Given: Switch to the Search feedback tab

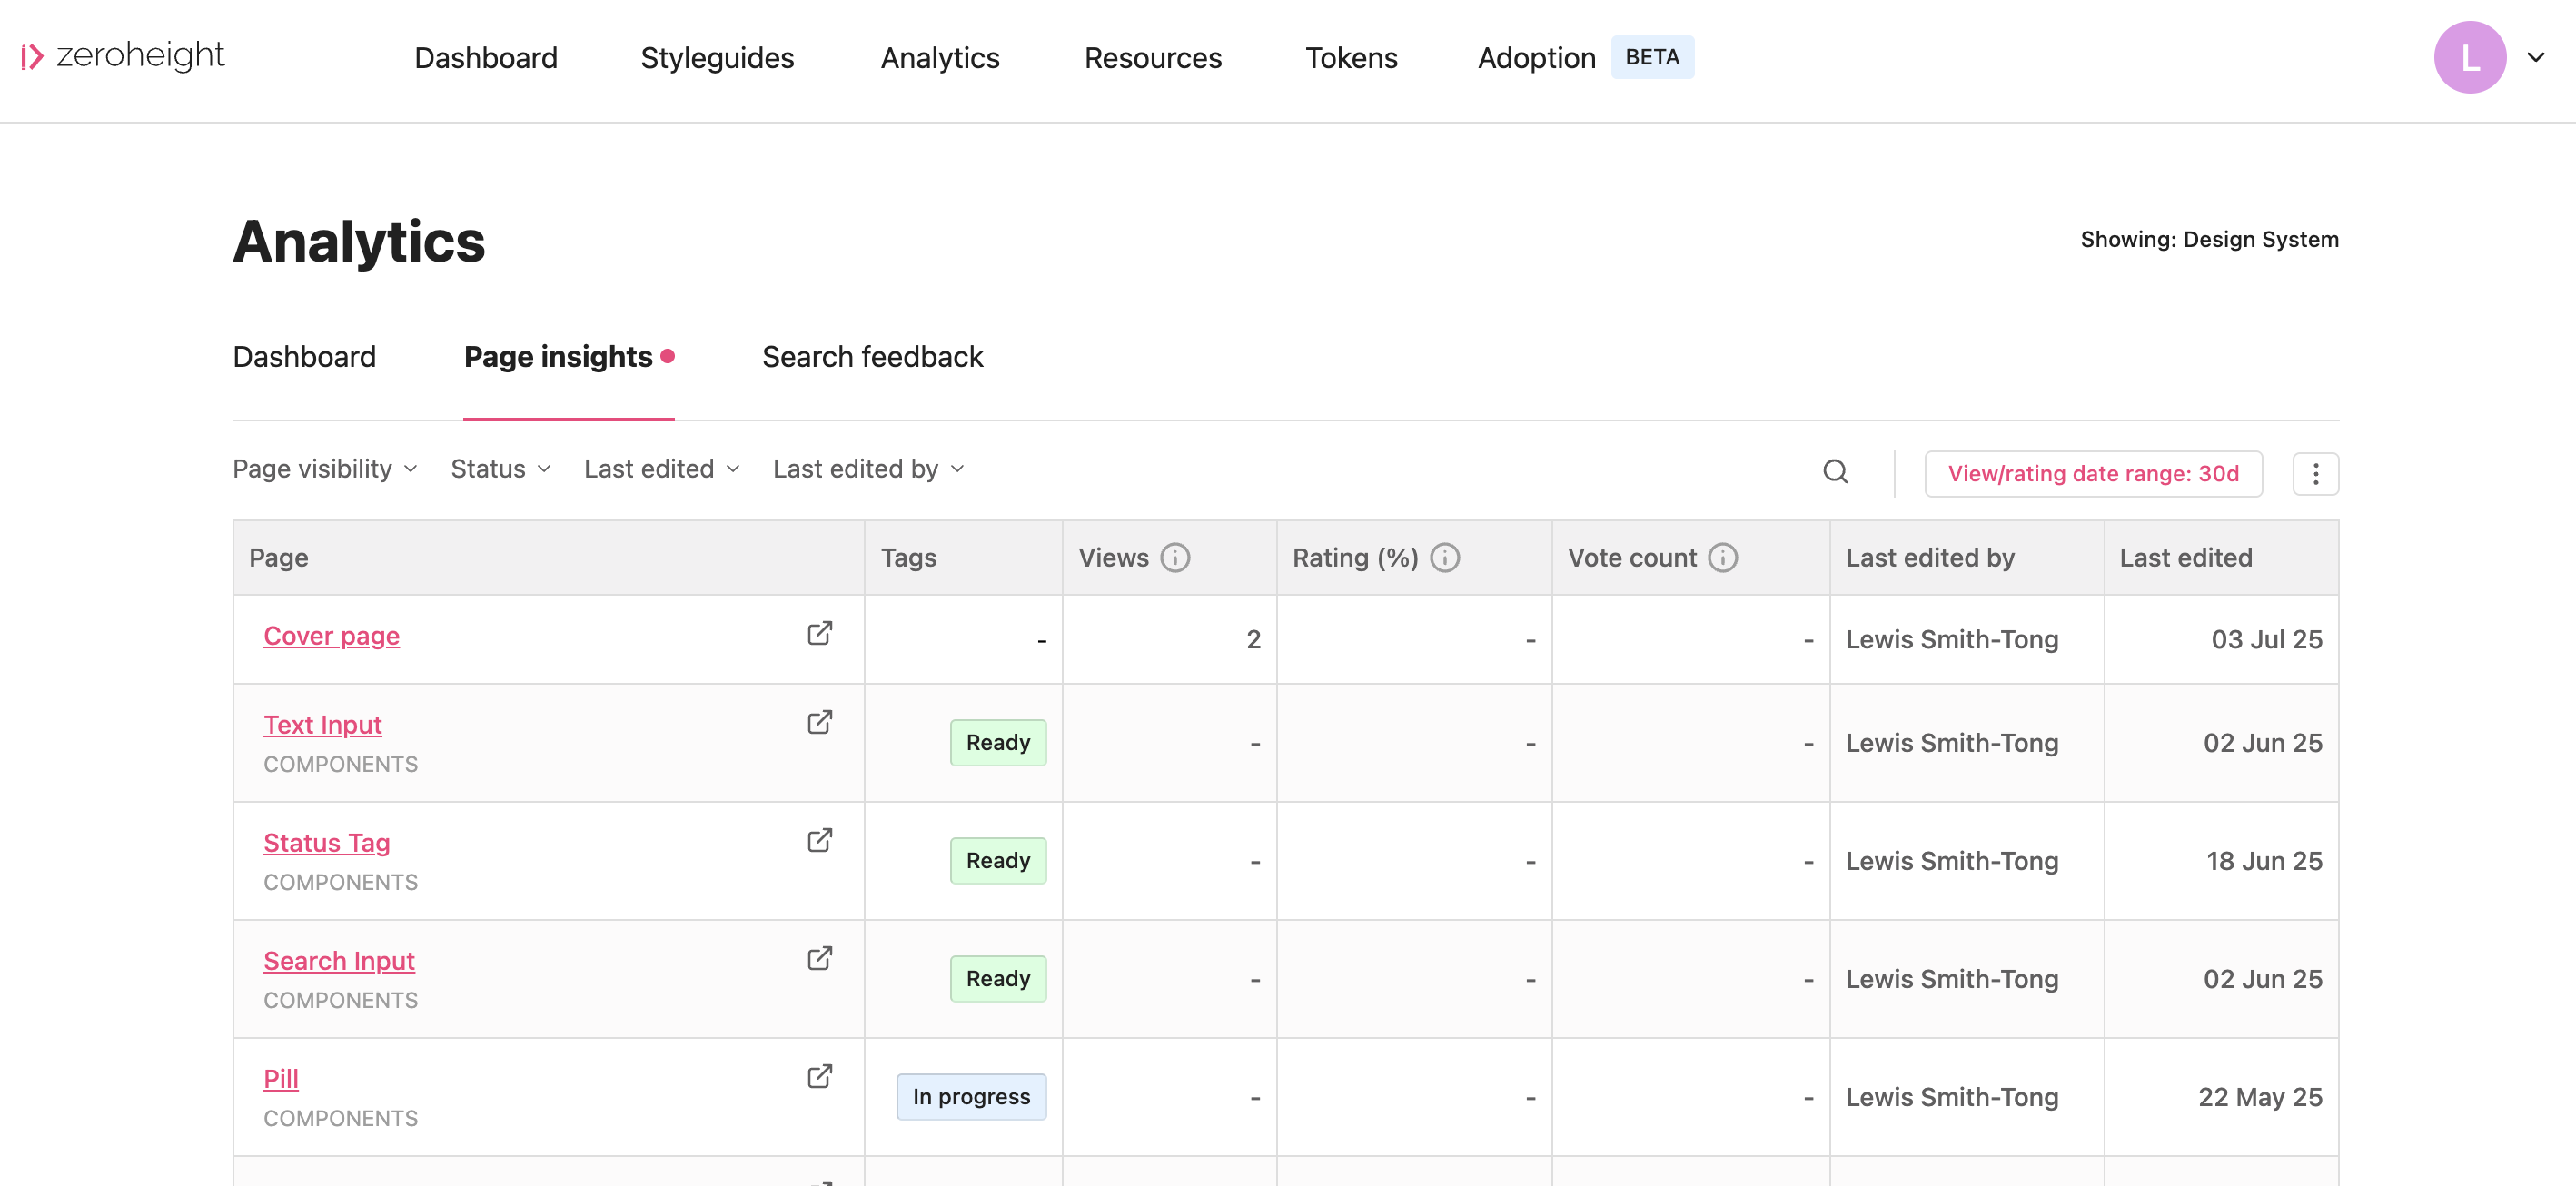Looking at the screenshot, I should point(872,357).
